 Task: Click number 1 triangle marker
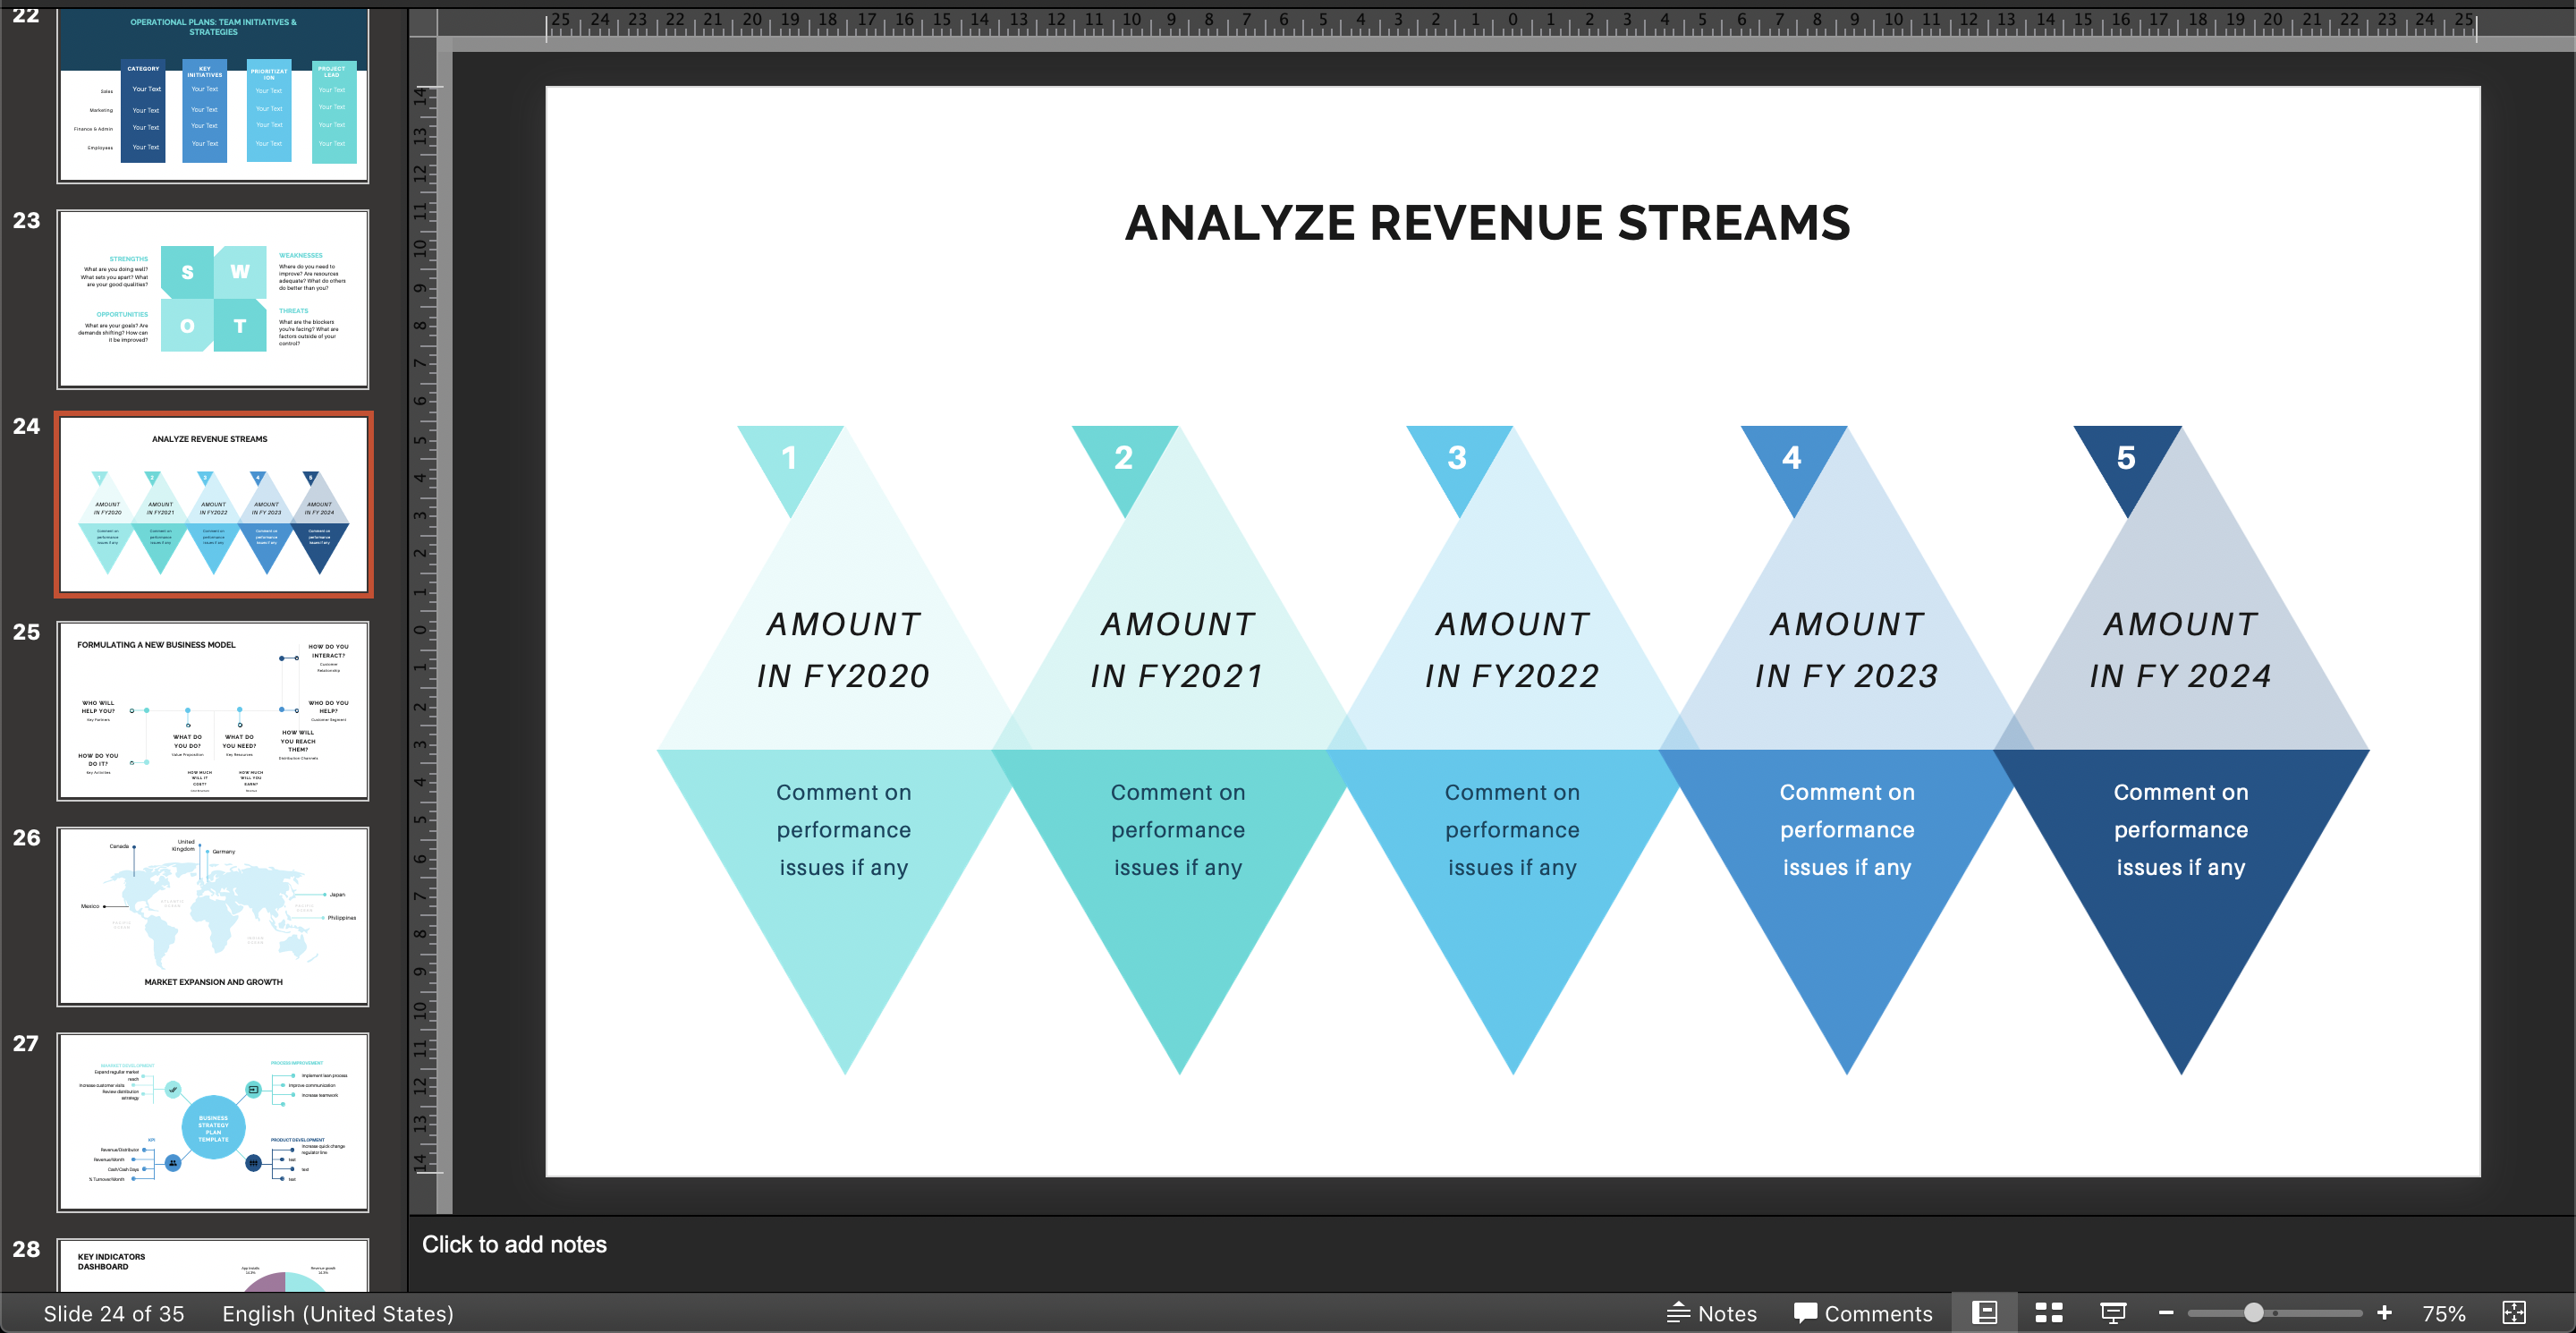click(x=790, y=457)
